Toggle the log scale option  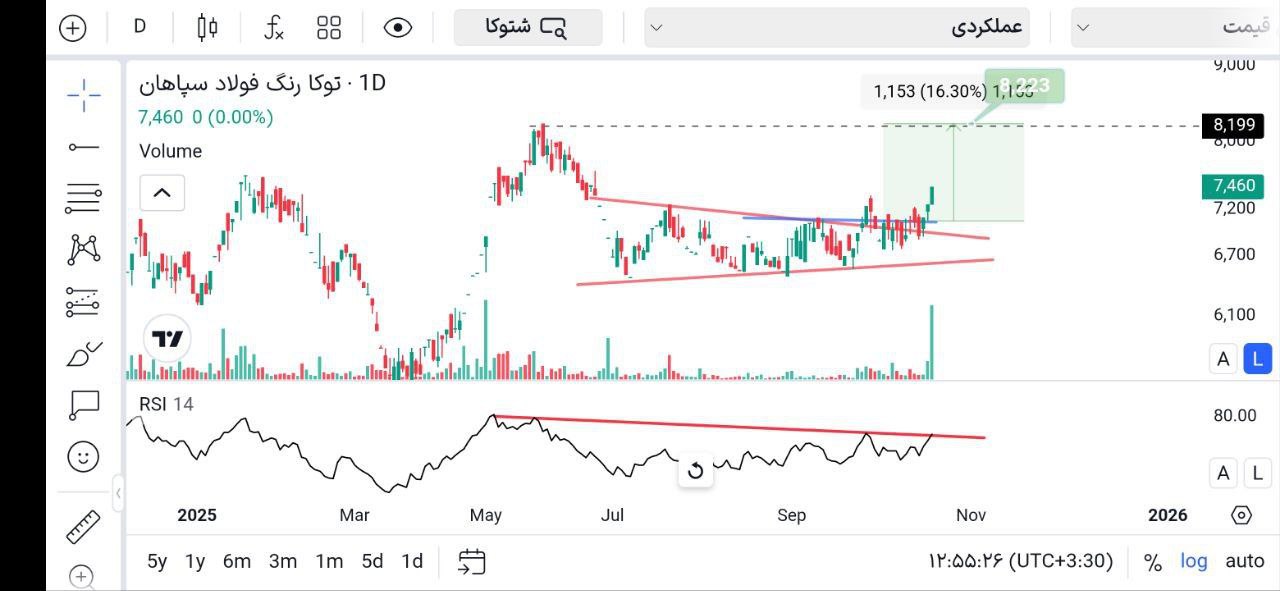[1194, 561]
